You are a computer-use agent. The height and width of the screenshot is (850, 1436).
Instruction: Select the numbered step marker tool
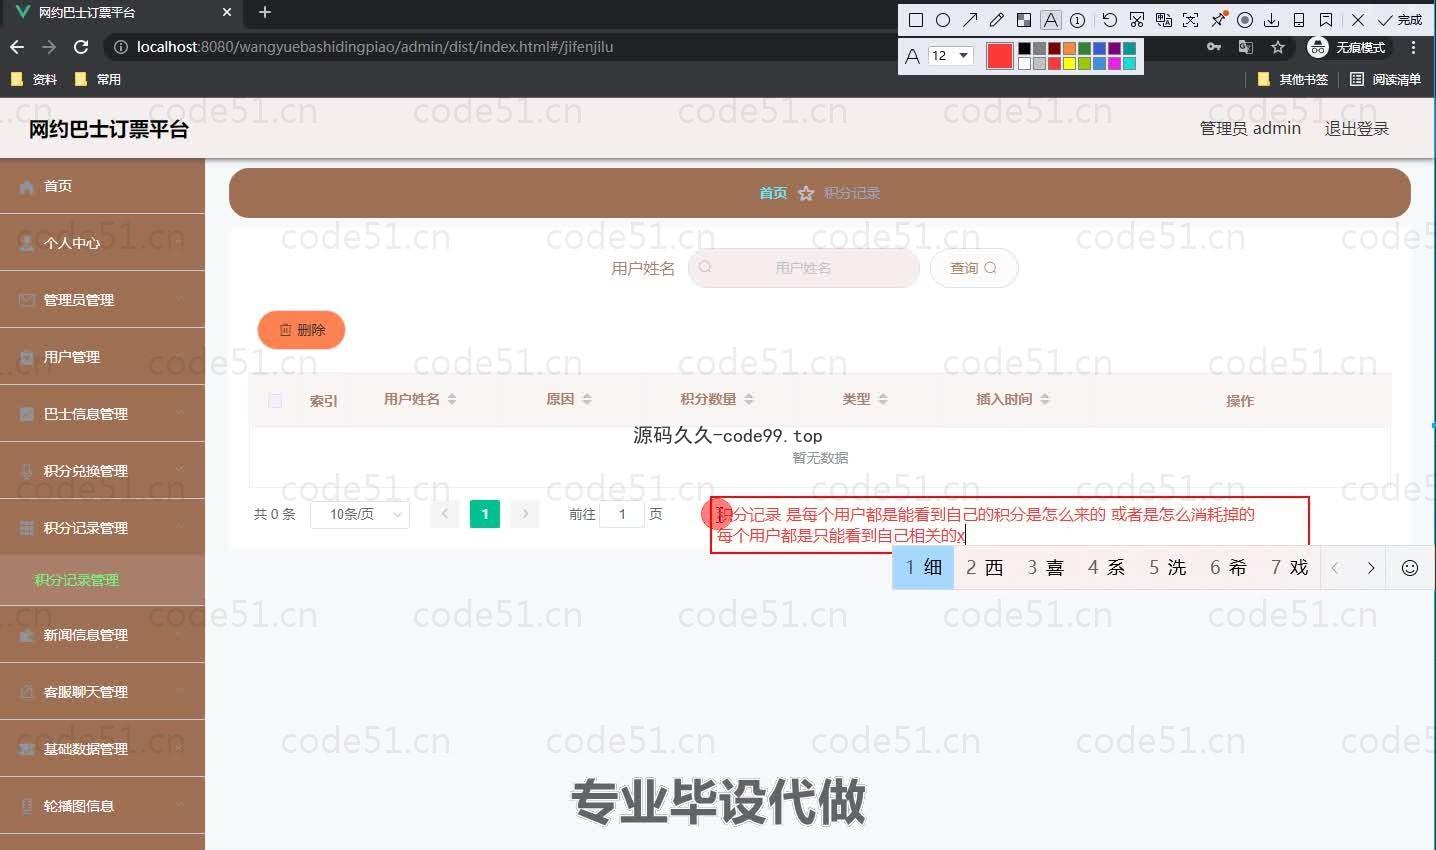click(1078, 20)
